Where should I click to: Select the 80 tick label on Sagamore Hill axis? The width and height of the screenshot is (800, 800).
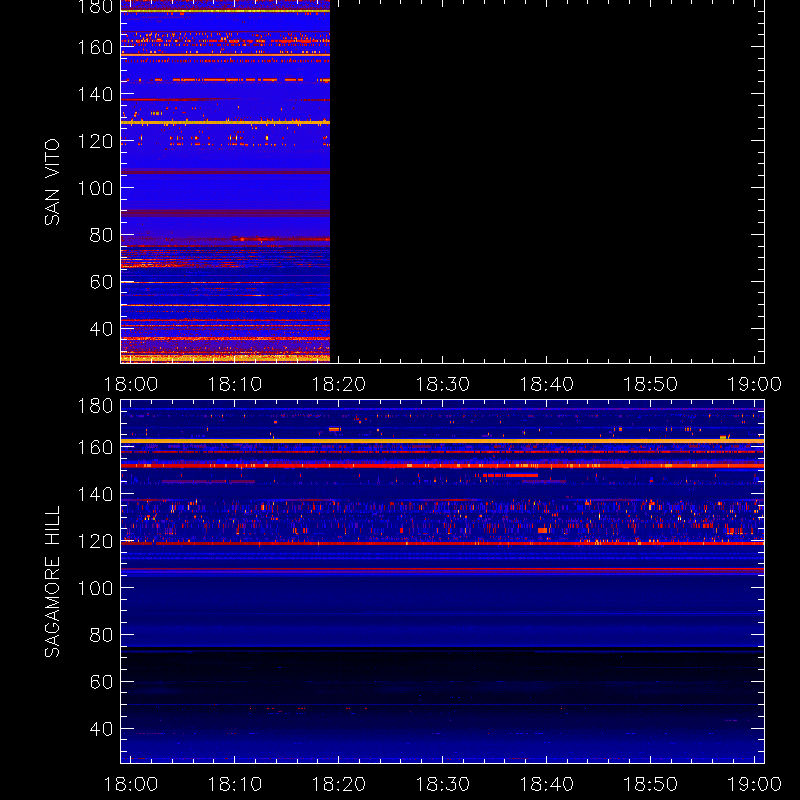pyautogui.click(x=102, y=635)
